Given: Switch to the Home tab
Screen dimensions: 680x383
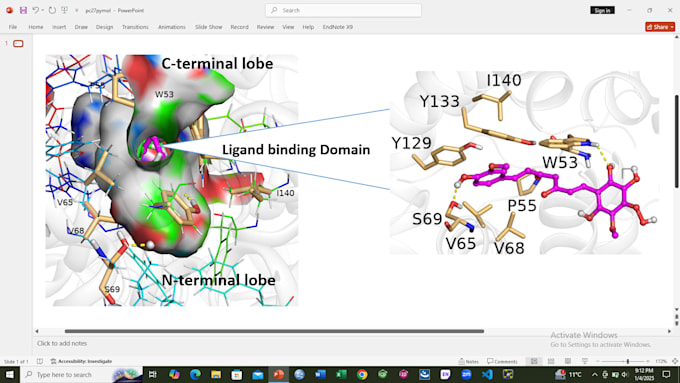Looking at the screenshot, I should point(36,27).
